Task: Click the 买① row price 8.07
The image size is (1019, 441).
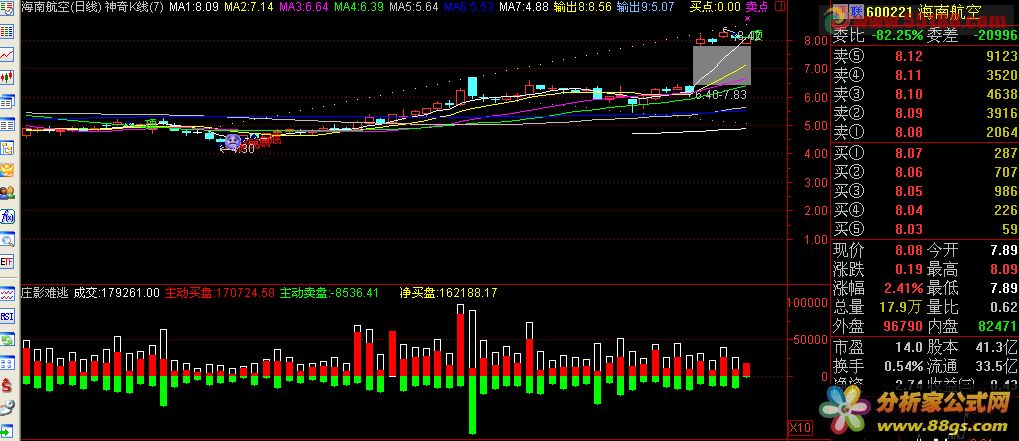Action: point(909,153)
